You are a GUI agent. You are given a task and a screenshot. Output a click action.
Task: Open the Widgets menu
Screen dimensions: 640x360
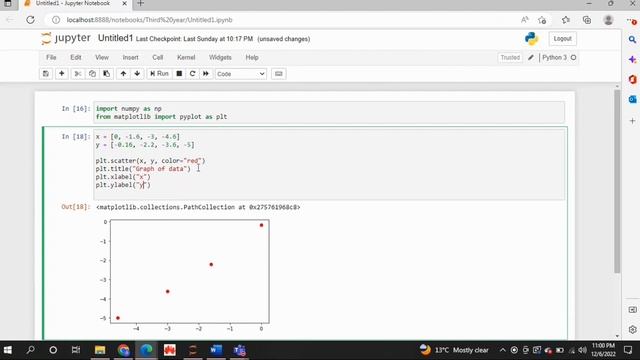pyautogui.click(x=220, y=58)
